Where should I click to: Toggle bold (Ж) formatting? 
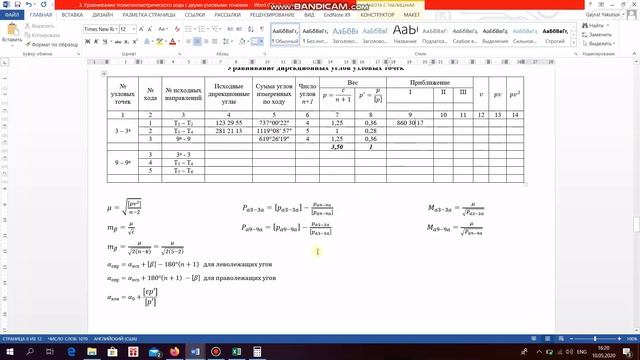[x=87, y=41]
